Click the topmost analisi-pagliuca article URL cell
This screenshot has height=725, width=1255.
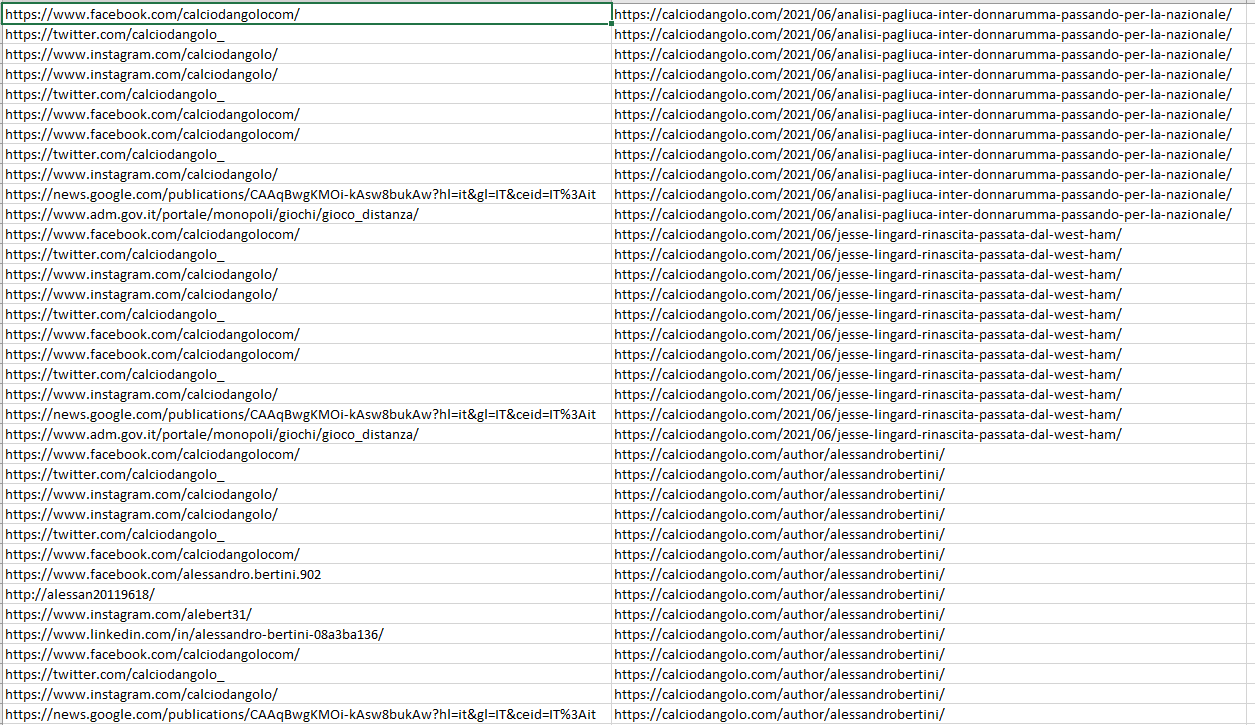(922, 14)
